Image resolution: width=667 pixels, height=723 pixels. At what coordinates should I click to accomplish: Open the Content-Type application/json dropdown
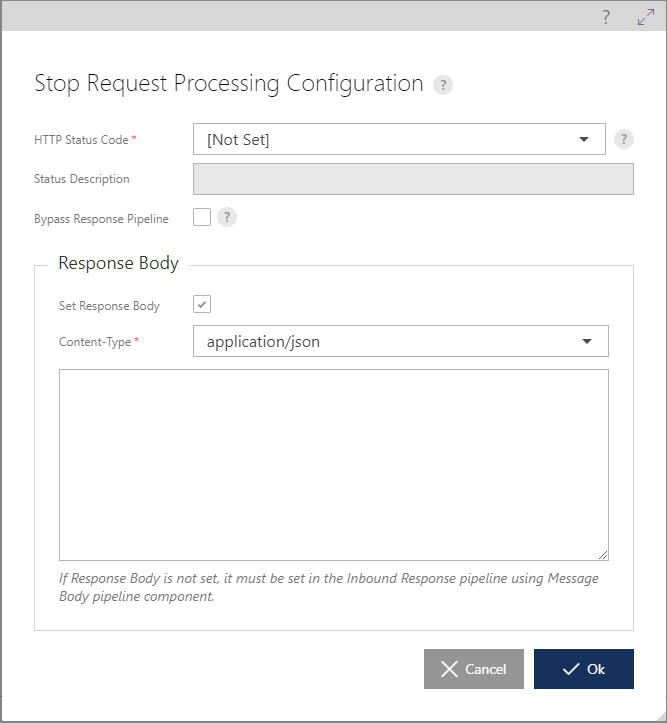click(401, 341)
